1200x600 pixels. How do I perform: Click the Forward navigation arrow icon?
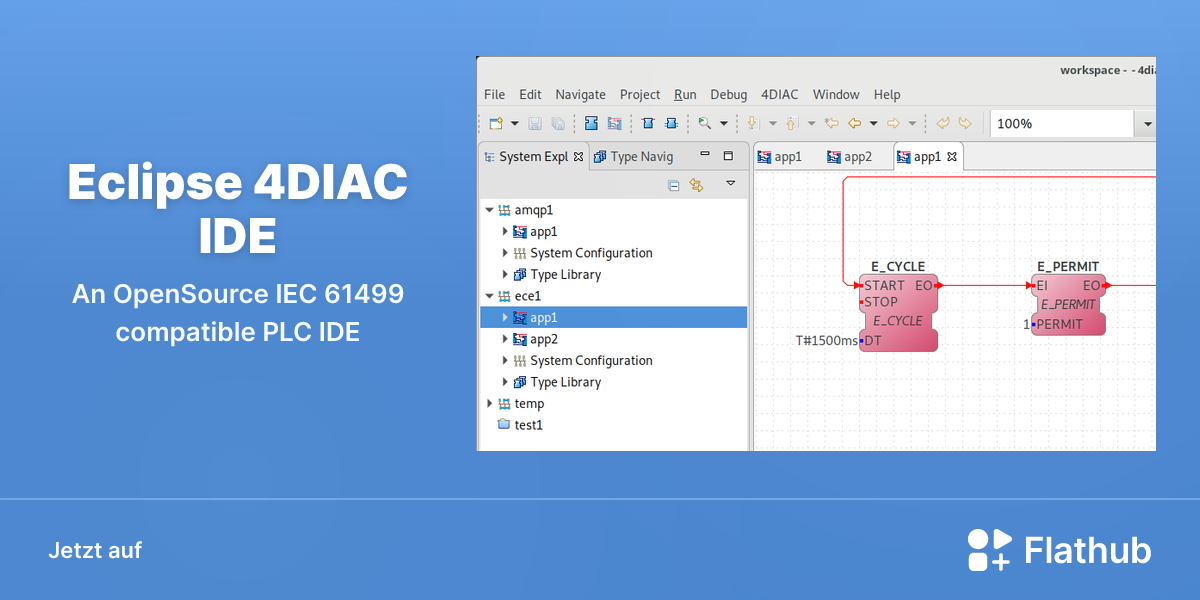(x=894, y=123)
